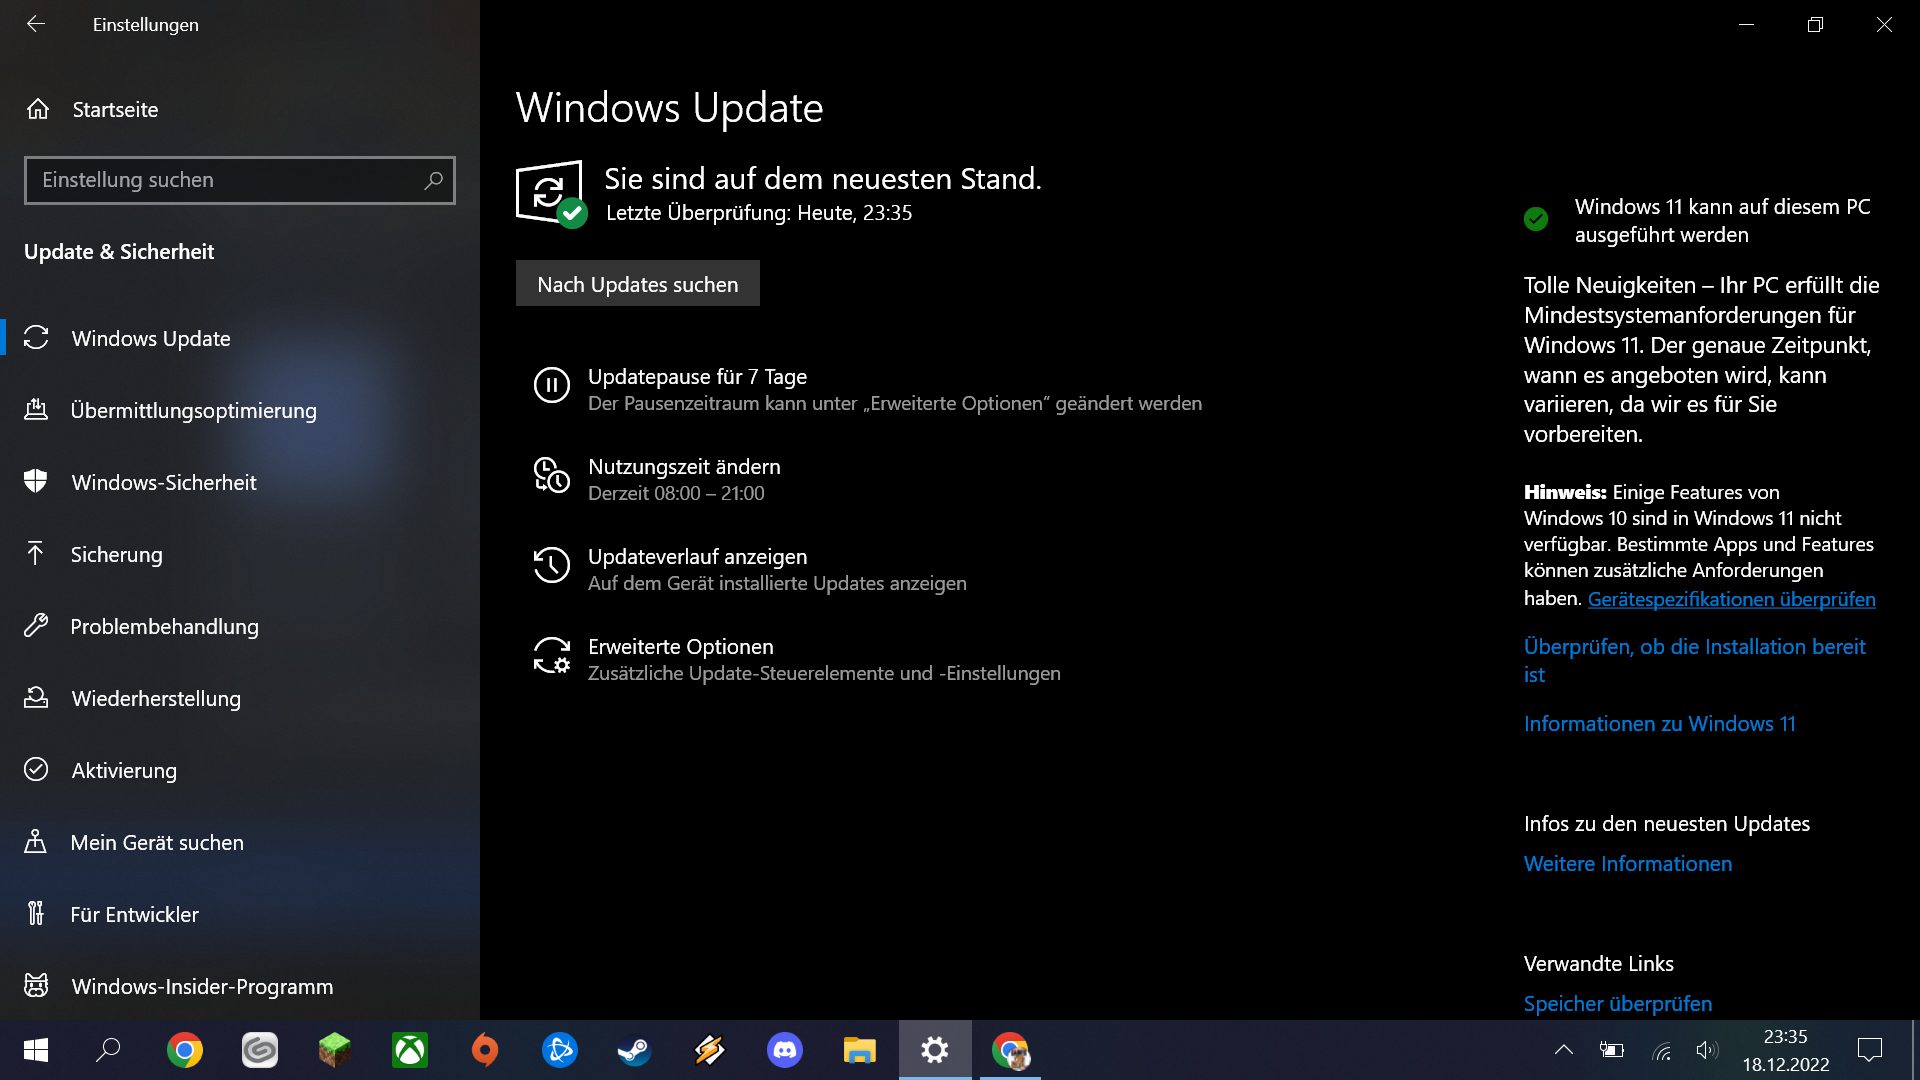The image size is (1920, 1080).
Task: Click Updateverlauf anzeigen option text
Action: [x=697, y=557]
